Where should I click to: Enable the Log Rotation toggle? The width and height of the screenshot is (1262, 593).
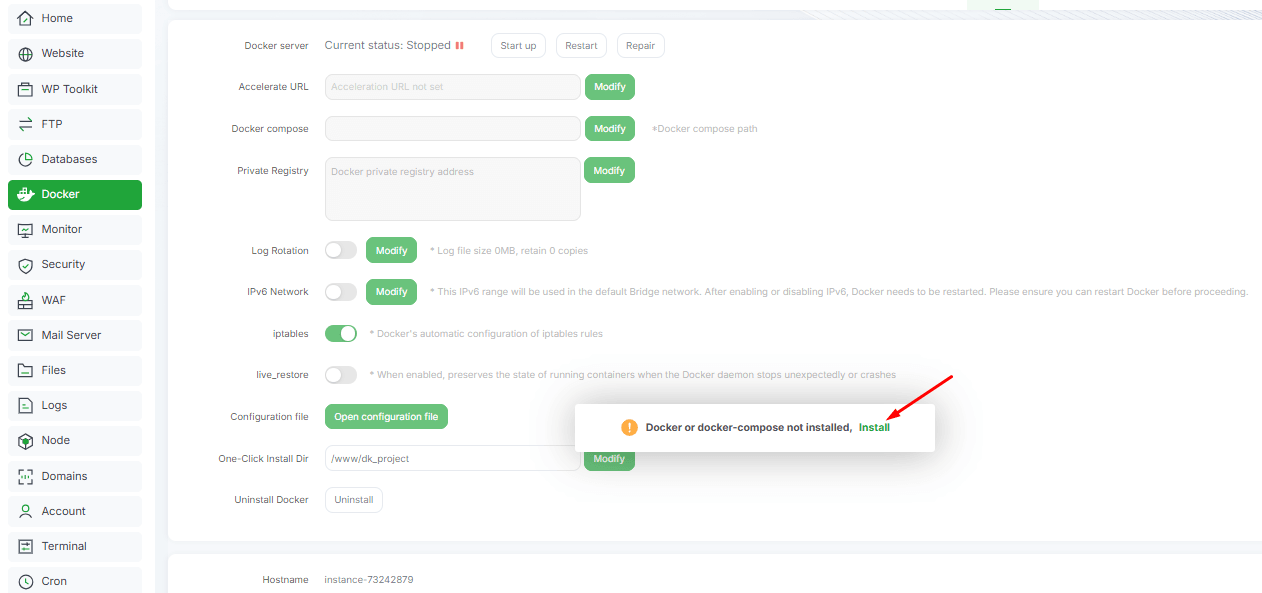pyautogui.click(x=341, y=250)
